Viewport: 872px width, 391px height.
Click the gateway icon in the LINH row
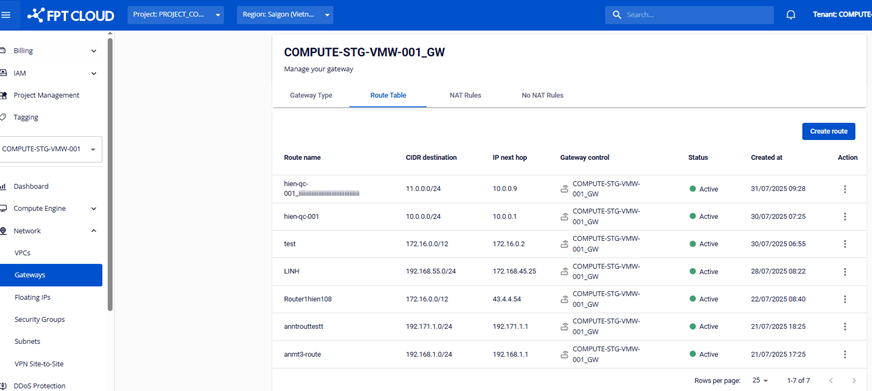tap(564, 271)
